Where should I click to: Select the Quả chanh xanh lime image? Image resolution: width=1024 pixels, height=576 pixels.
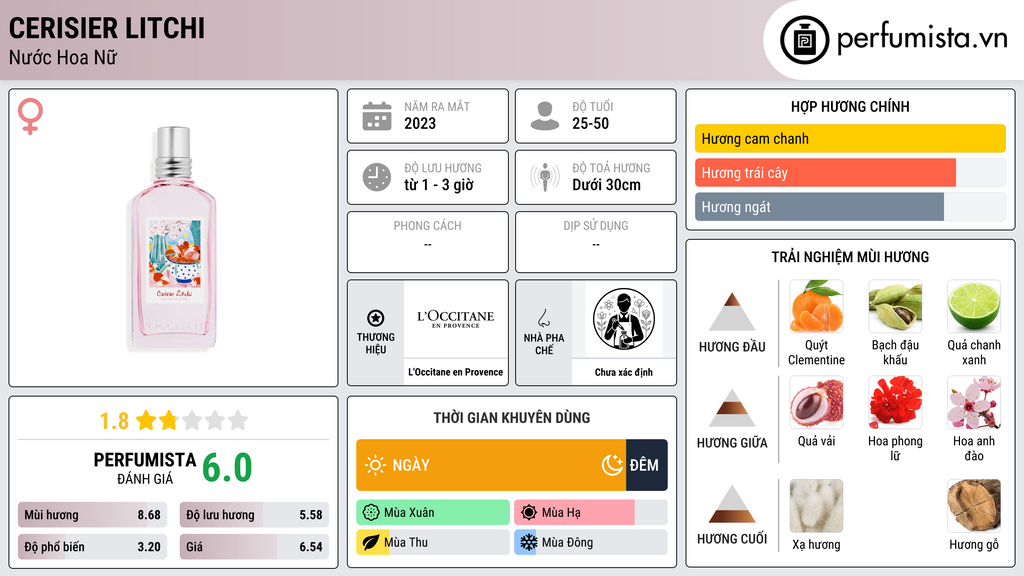pos(974,307)
